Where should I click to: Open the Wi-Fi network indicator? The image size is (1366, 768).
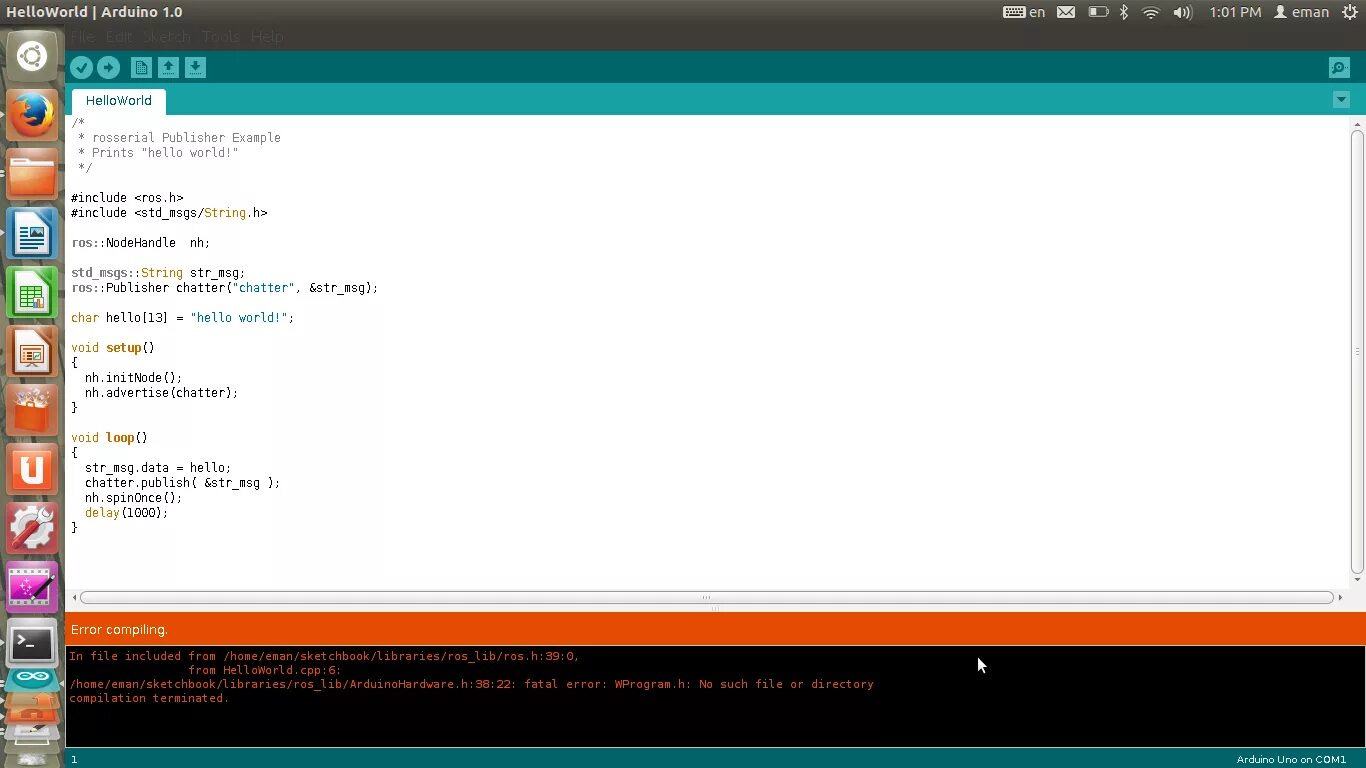[1151, 12]
